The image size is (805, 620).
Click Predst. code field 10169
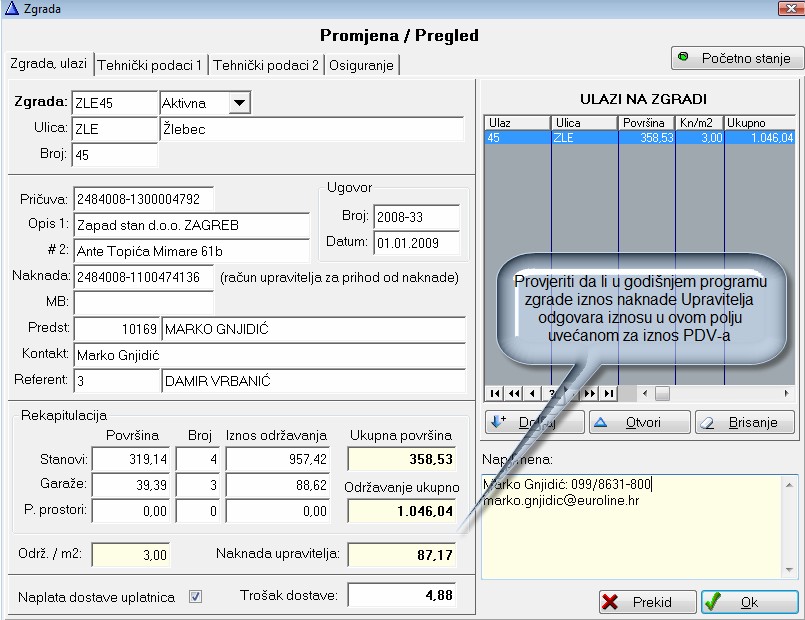point(116,329)
